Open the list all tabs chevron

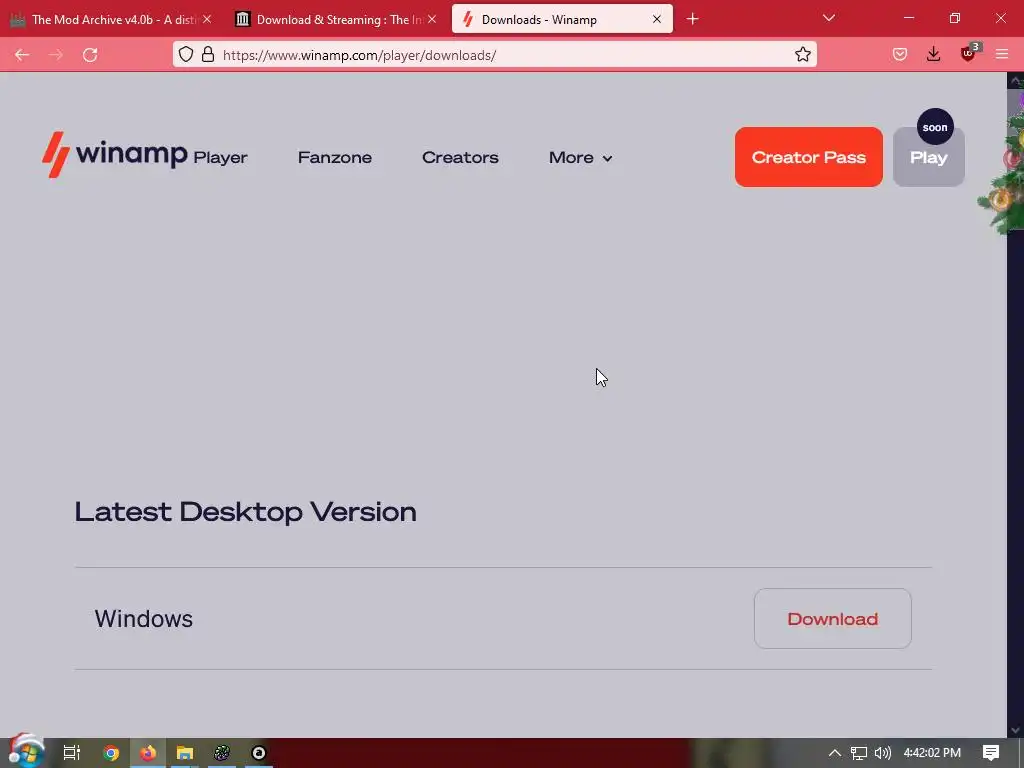pos(829,18)
